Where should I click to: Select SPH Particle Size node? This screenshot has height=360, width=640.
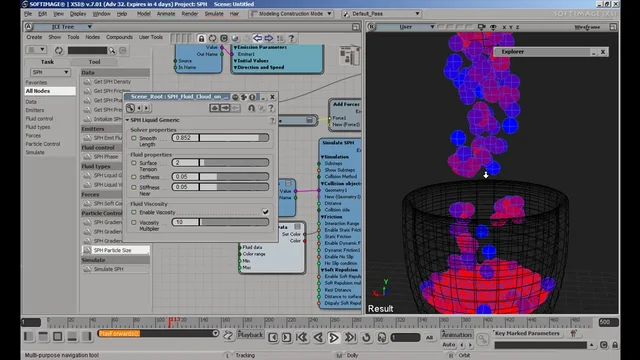[116, 250]
